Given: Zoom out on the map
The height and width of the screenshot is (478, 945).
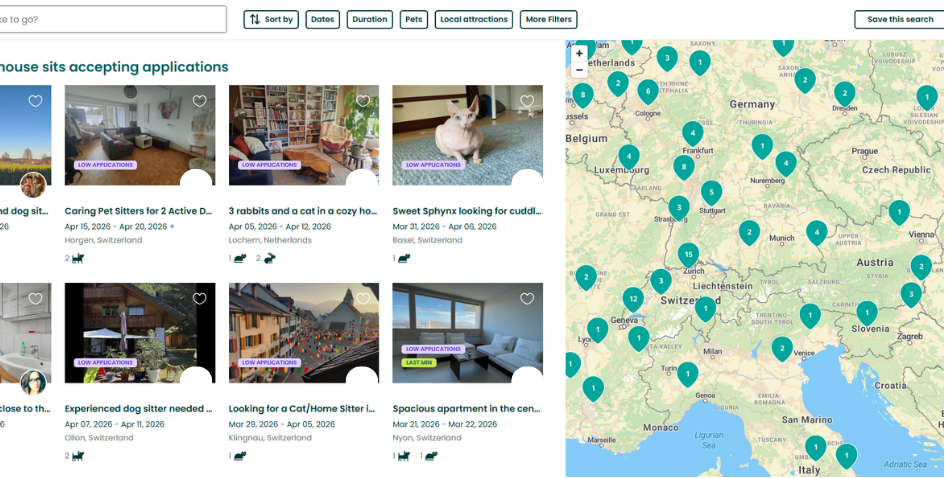Looking at the screenshot, I should tap(579, 70).
